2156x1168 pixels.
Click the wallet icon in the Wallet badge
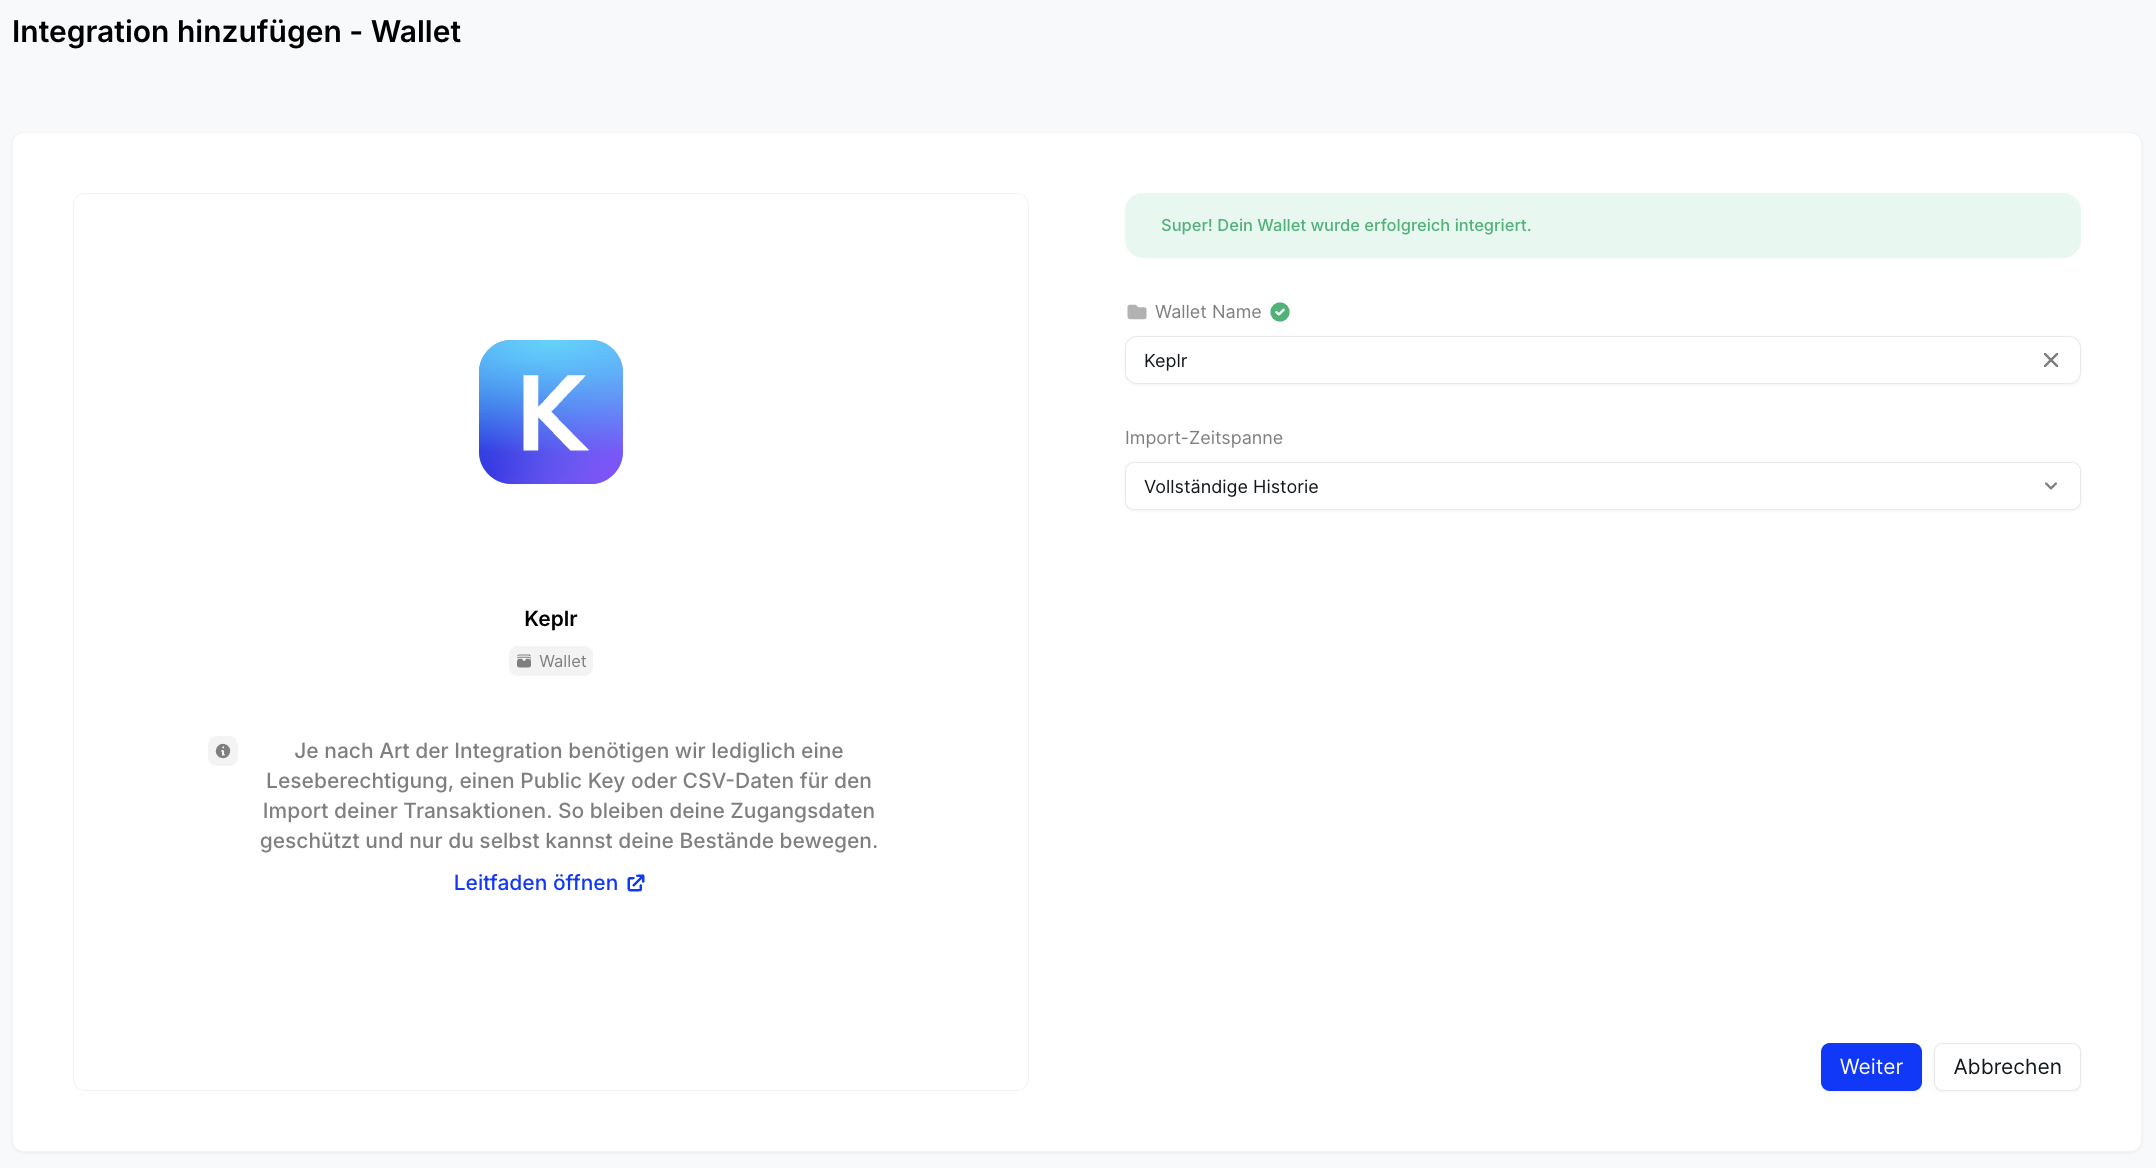[524, 661]
